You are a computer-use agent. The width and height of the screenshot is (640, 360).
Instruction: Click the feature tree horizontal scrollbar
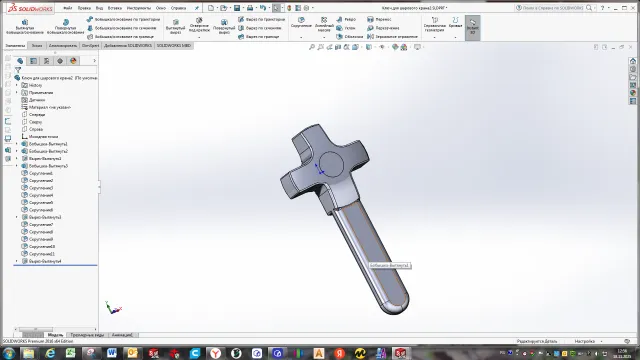(x=36, y=329)
